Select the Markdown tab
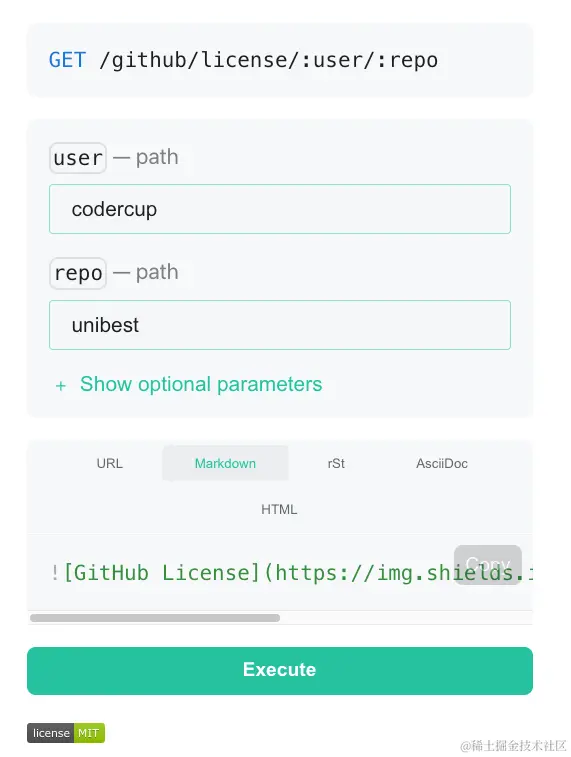The height and width of the screenshot is (757, 571). (x=225, y=463)
